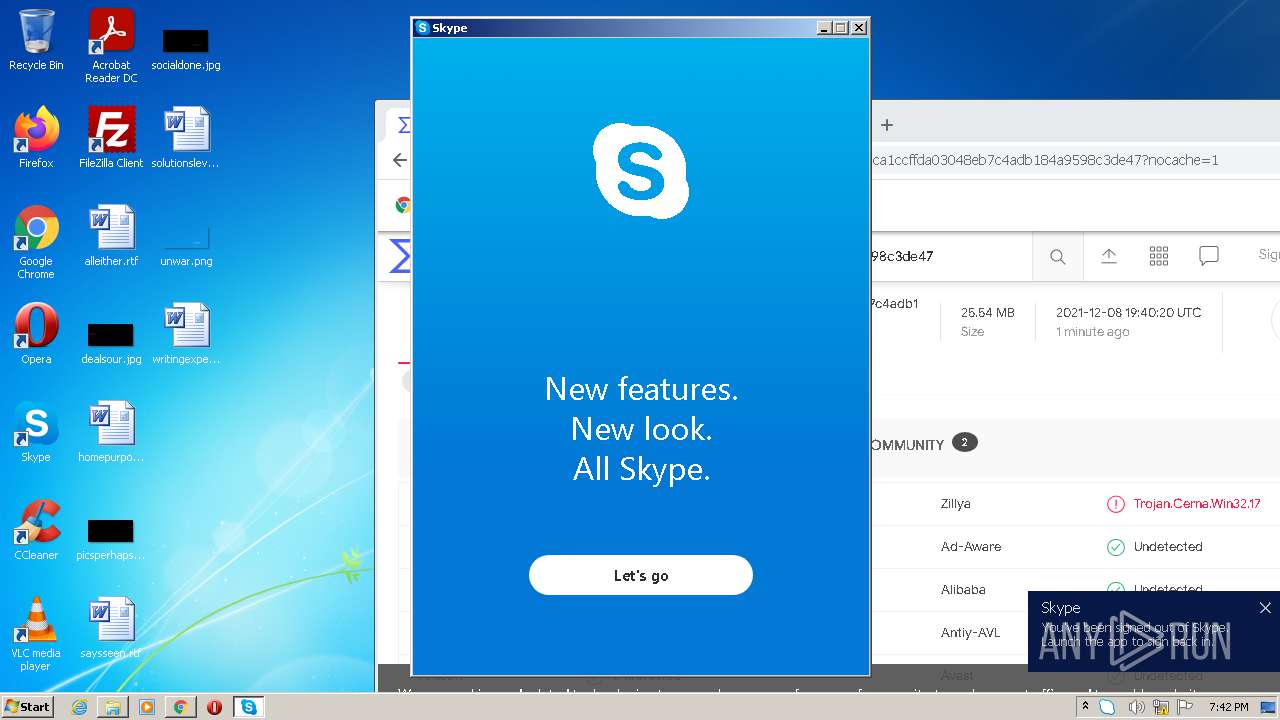Viewport: 1280px width, 720px height.
Task: Click Show desktop button in taskbar corner
Action: [x=1268, y=707]
